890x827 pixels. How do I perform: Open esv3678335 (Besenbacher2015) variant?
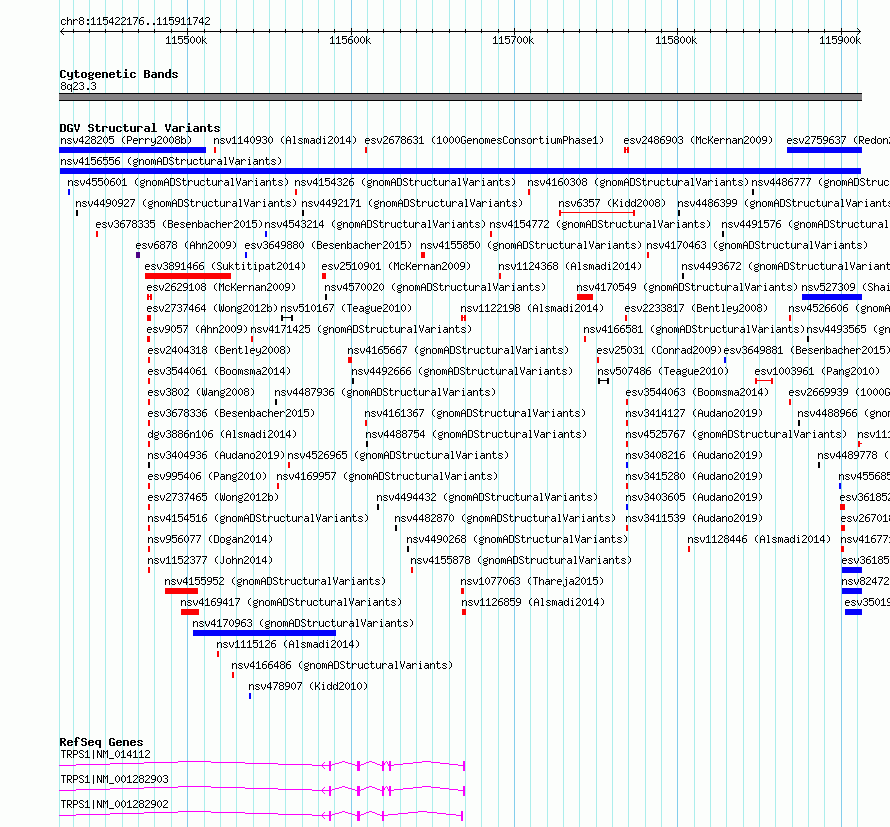(x=179, y=224)
